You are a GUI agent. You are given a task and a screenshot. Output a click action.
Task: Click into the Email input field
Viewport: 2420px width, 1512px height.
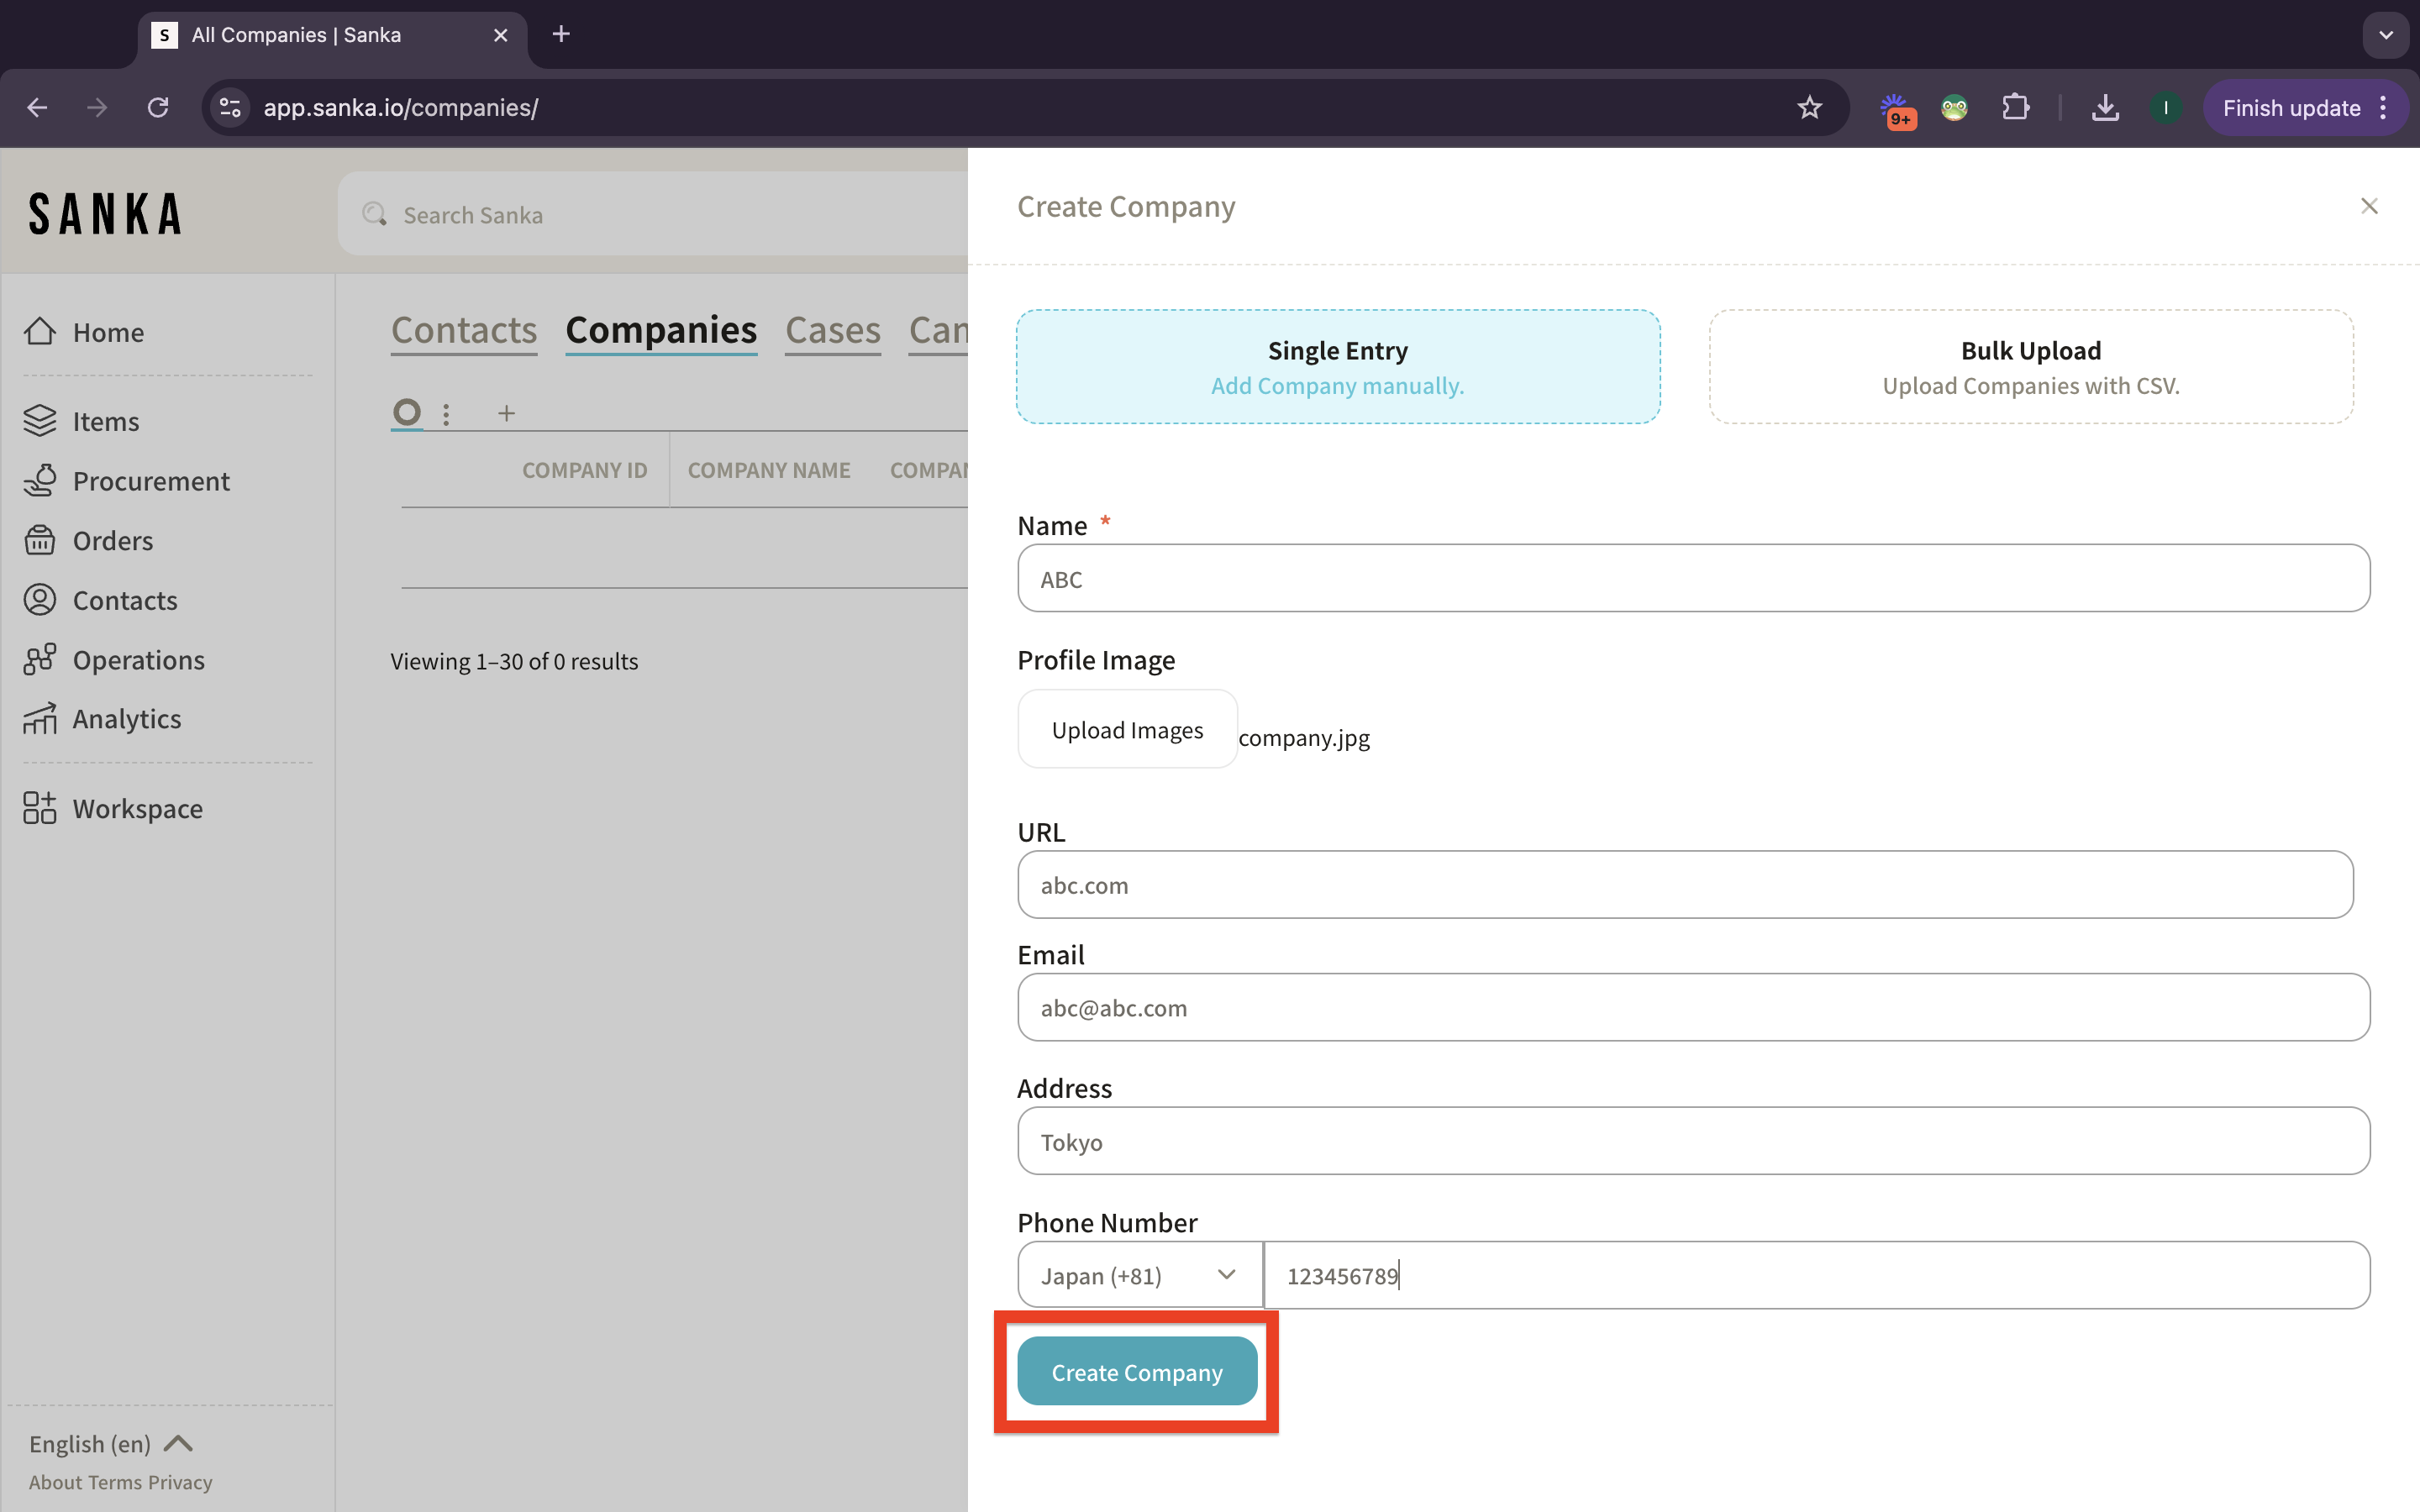(x=1692, y=1008)
